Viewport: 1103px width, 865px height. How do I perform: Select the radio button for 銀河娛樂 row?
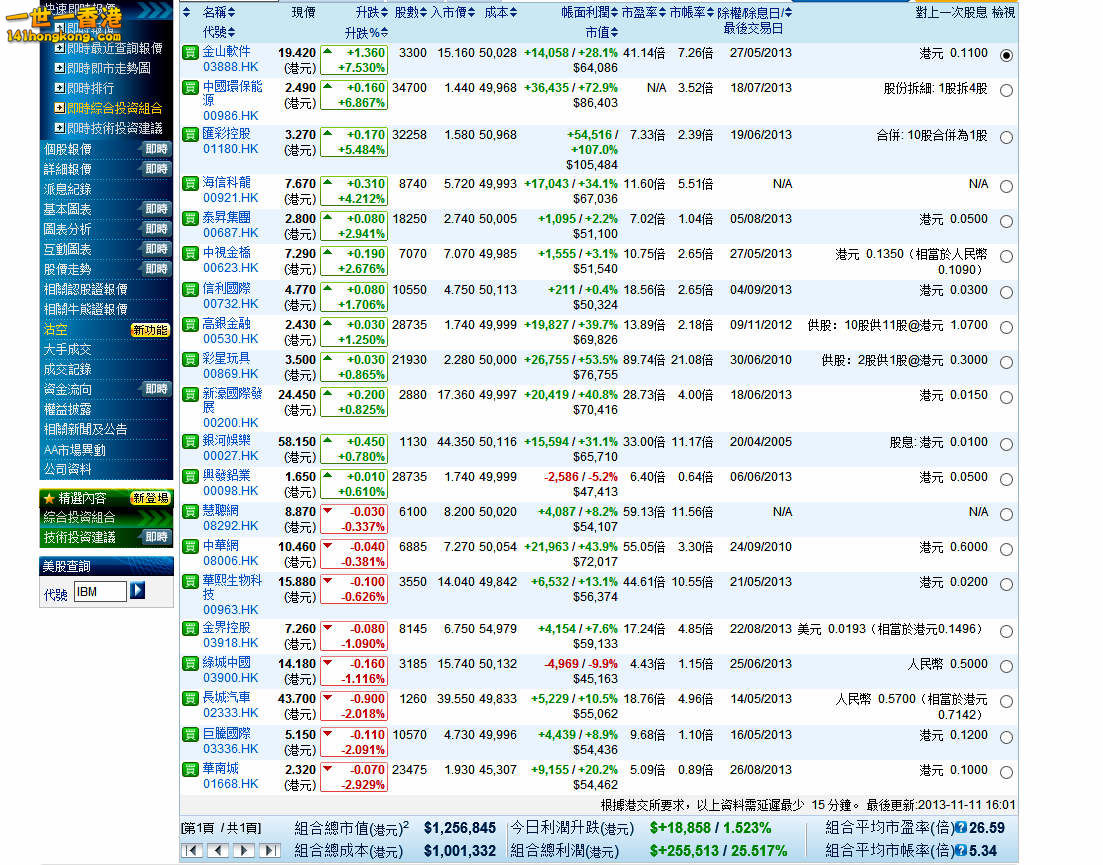tap(1007, 445)
